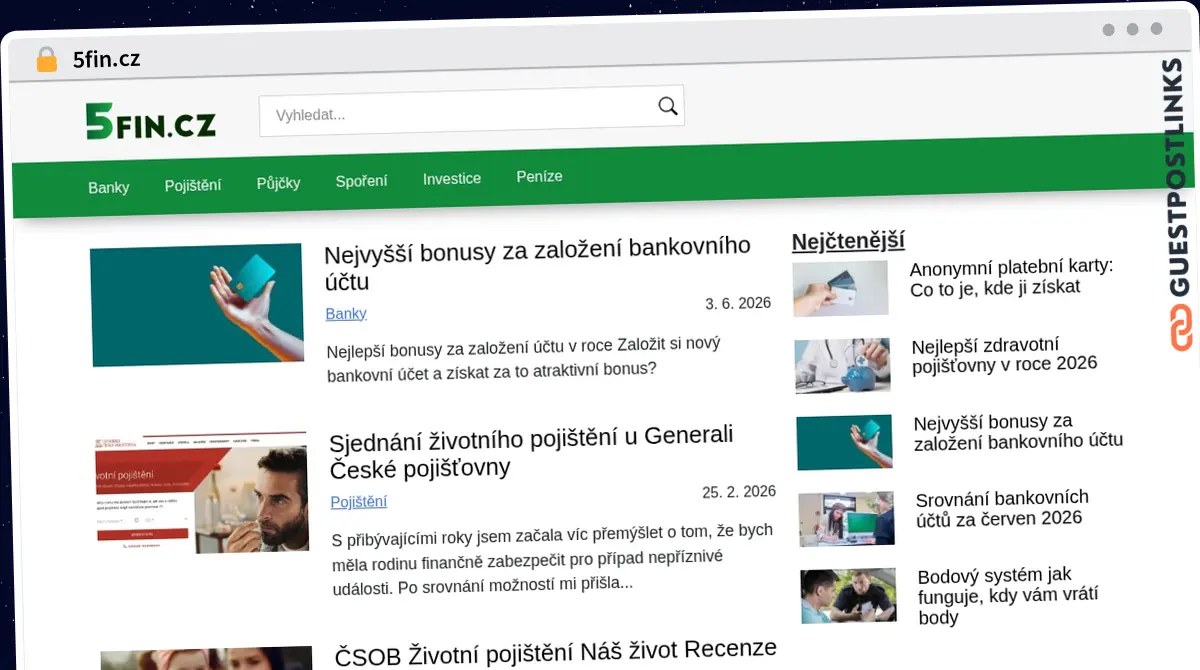The image size is (1200, 670).
Task: Open the Investice menu item
Action: (x=452, y=179)
